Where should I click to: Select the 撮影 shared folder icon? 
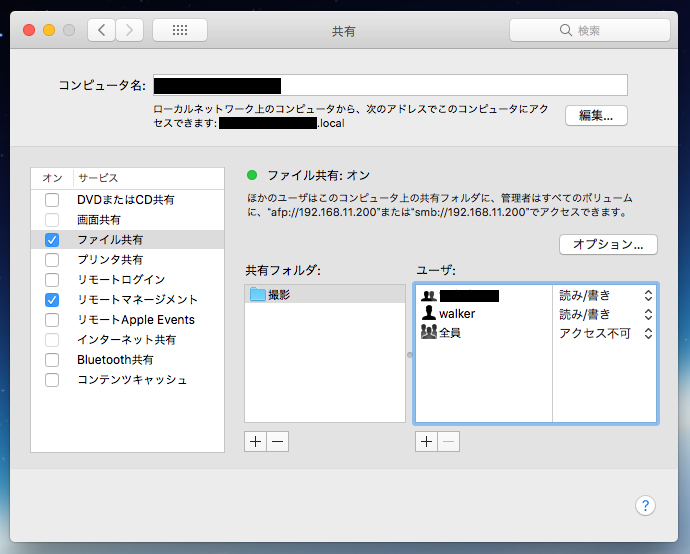[258, 295]
